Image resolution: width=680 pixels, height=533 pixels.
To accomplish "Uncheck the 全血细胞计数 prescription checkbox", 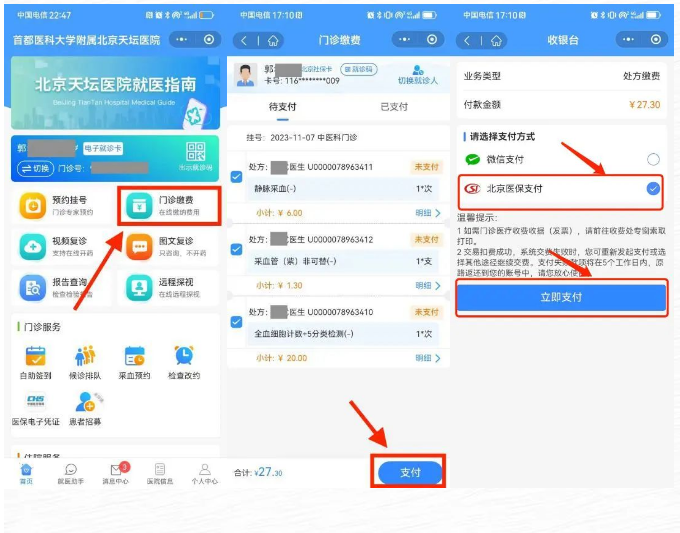I will click(236, 322).
